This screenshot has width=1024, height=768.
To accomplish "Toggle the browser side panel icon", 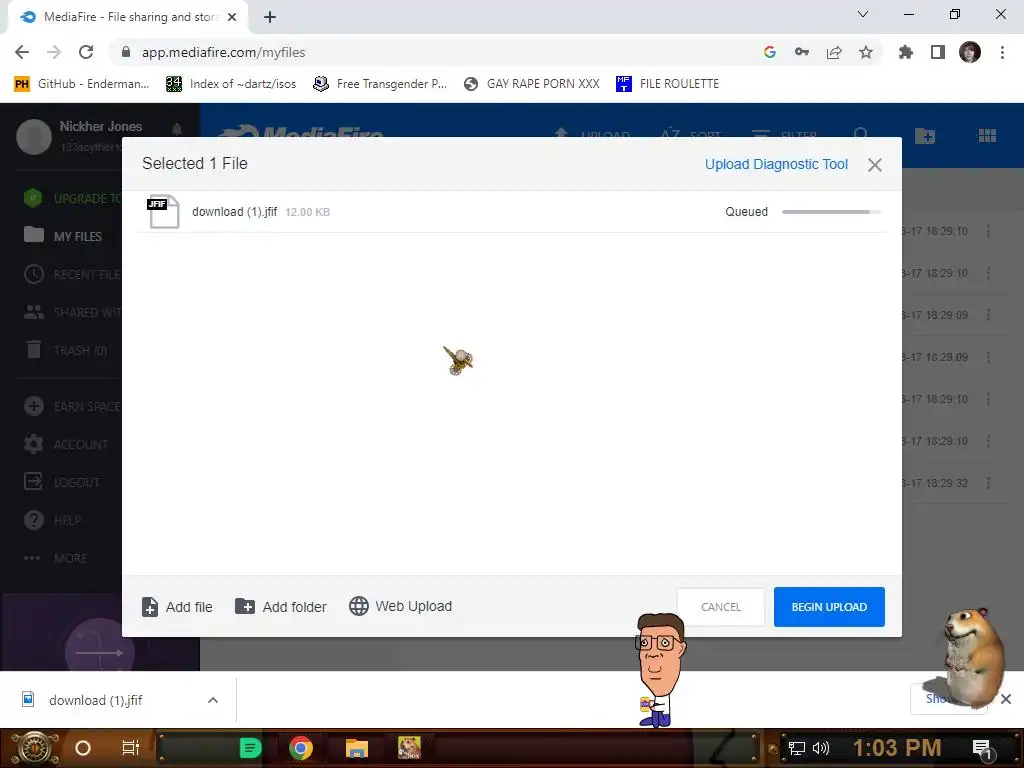I will (938, 52).
